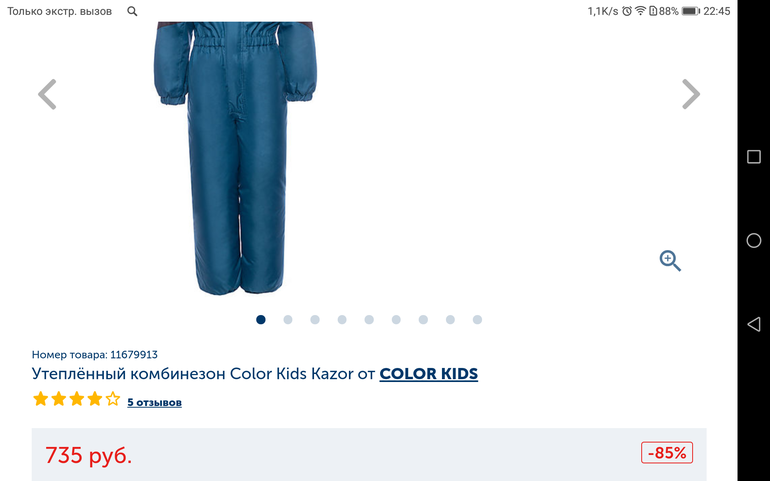Tap Android home circle button
The height and width of the screenshot is (481, 770).
[753, 240]
